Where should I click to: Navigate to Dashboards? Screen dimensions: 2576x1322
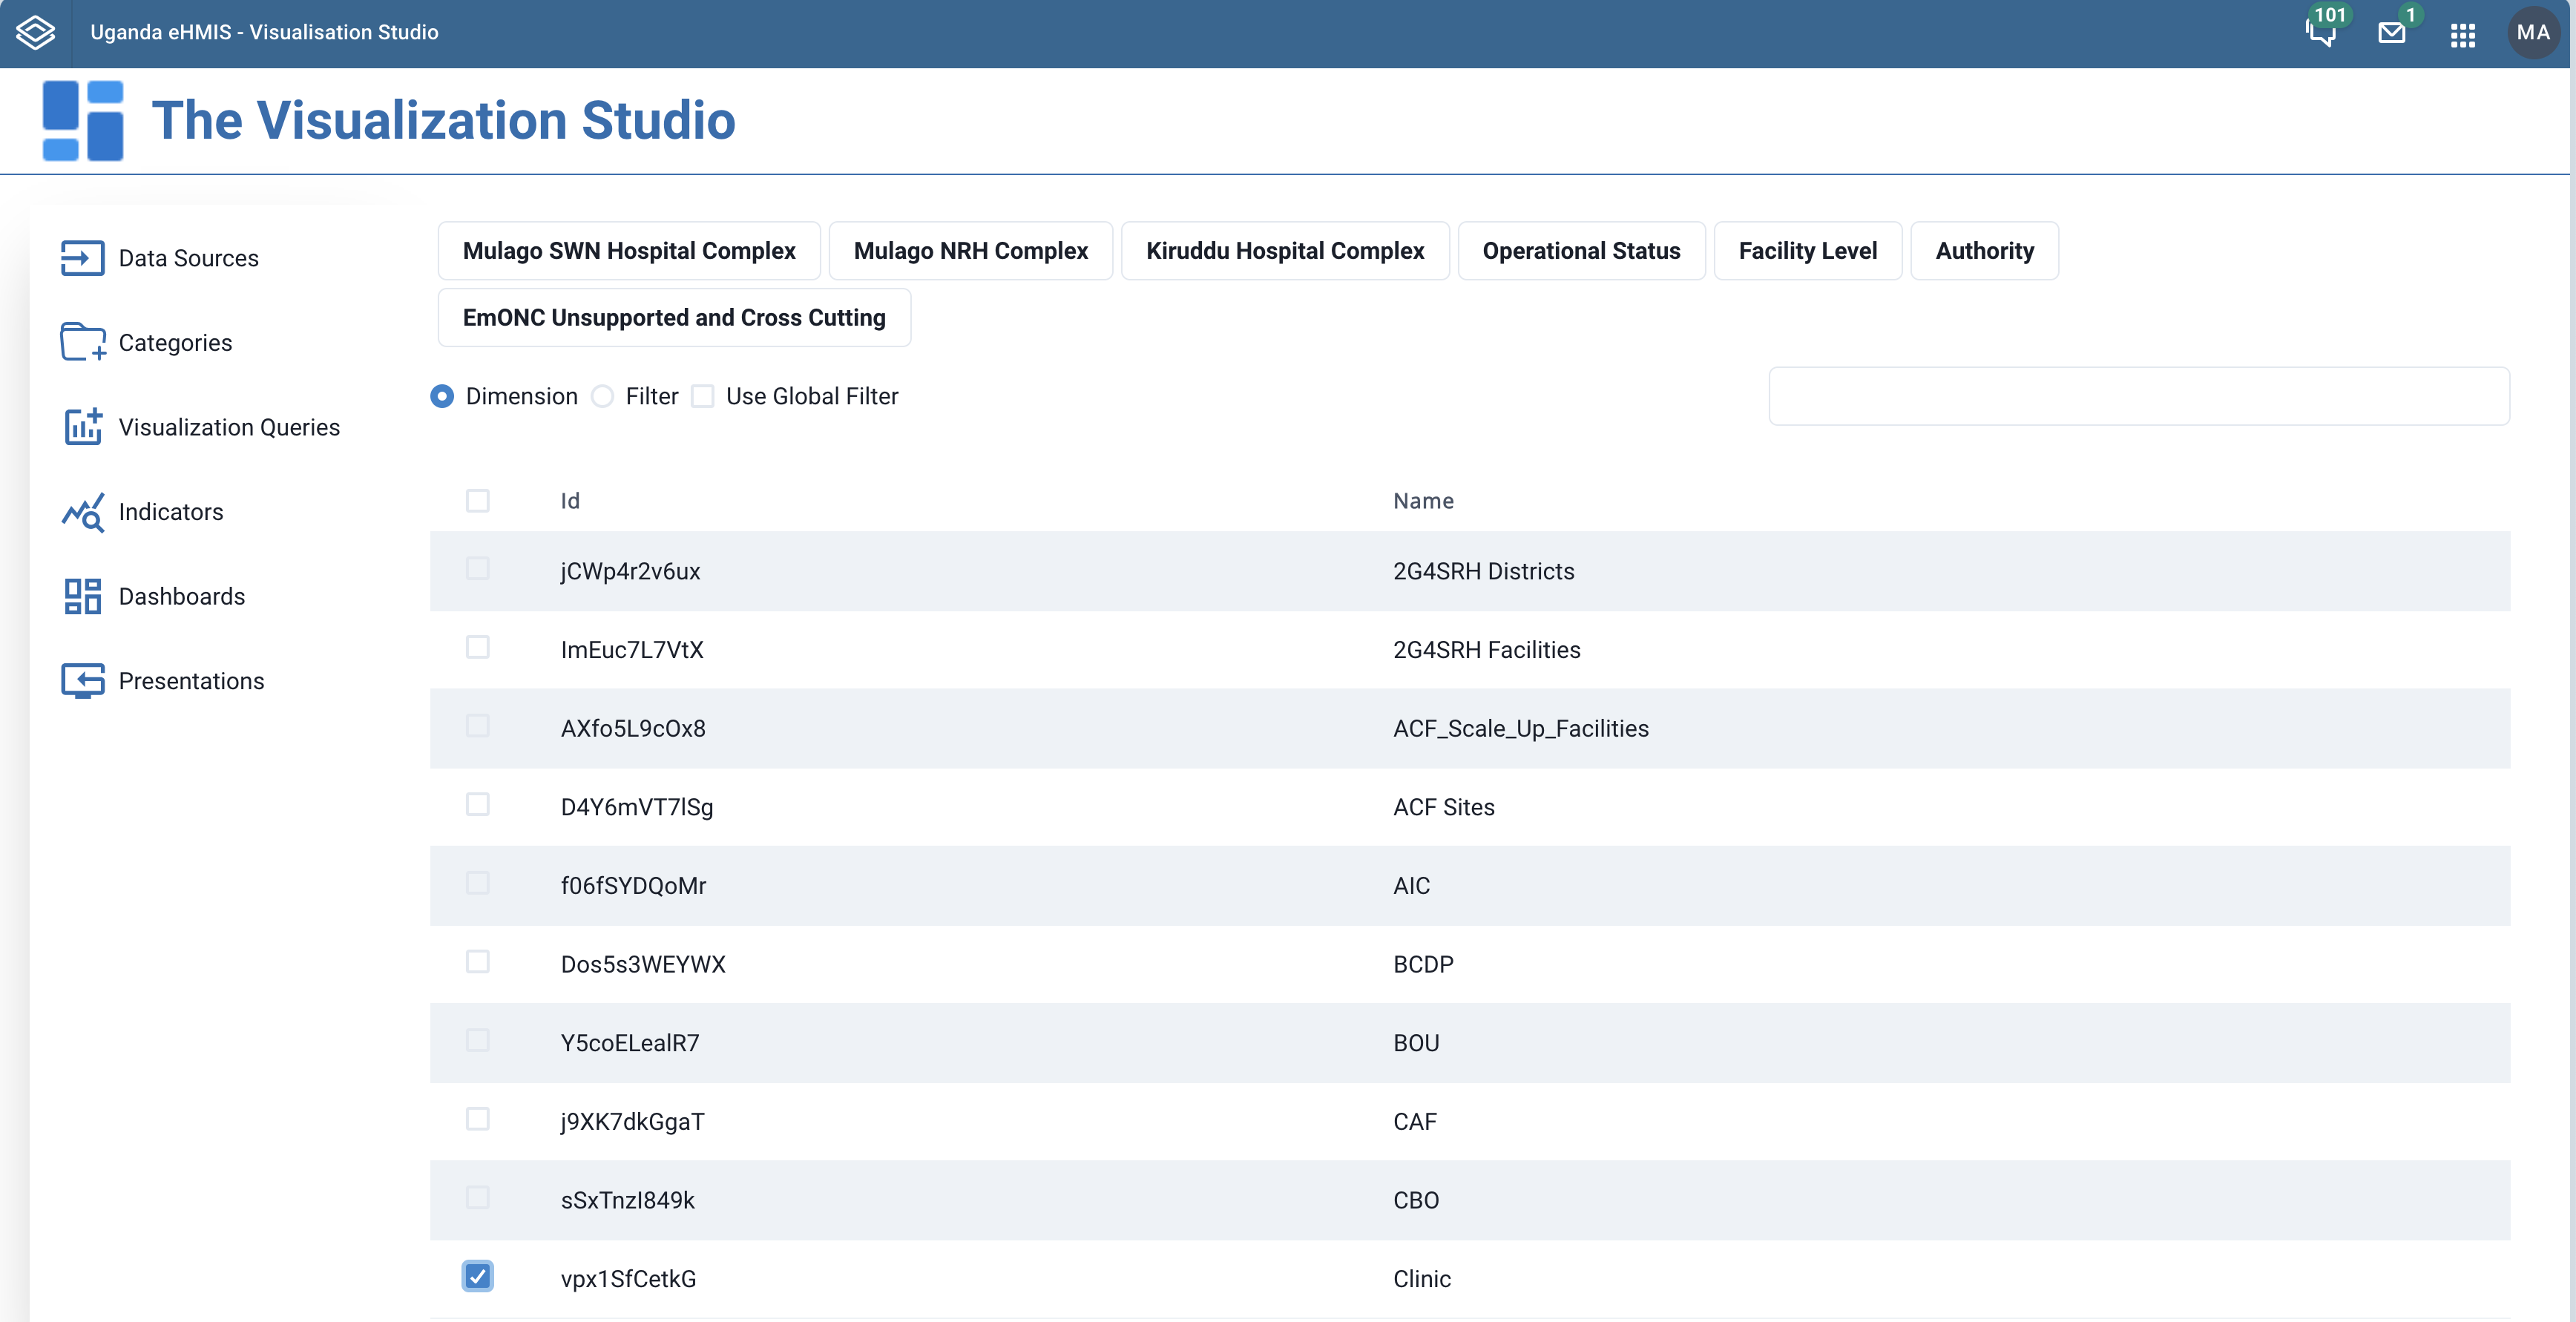(181, 596)
